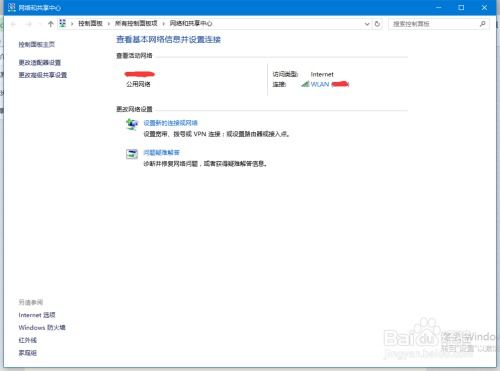
Task: Click the control panel icon in address bar
Action: [62, 23]
